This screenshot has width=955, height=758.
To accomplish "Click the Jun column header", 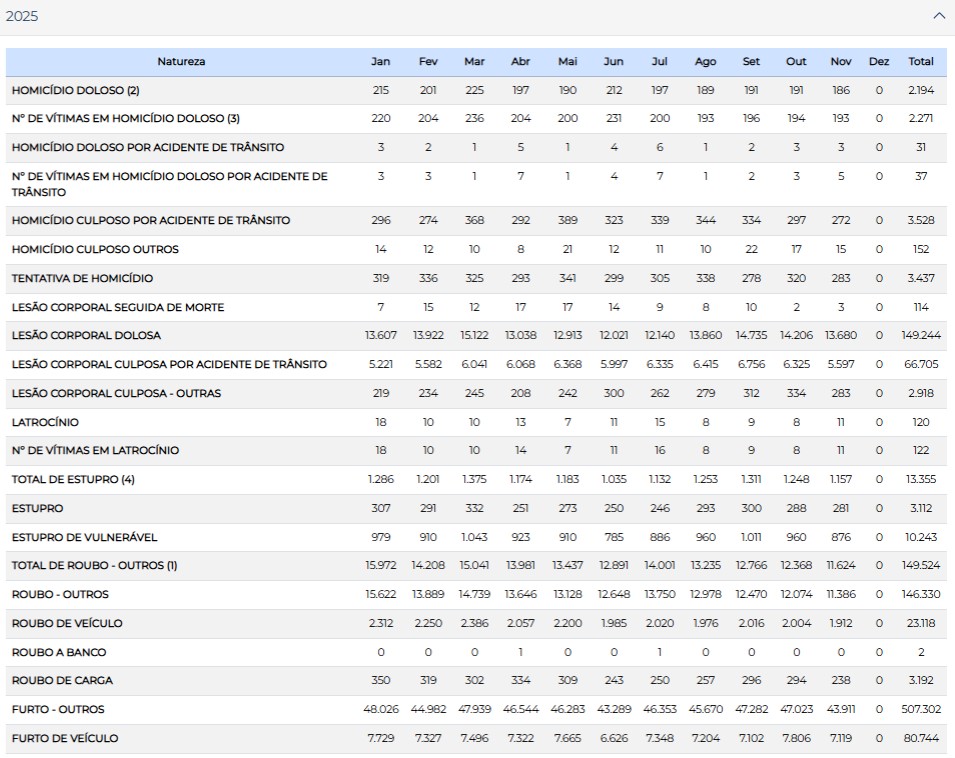I will 613,62.
